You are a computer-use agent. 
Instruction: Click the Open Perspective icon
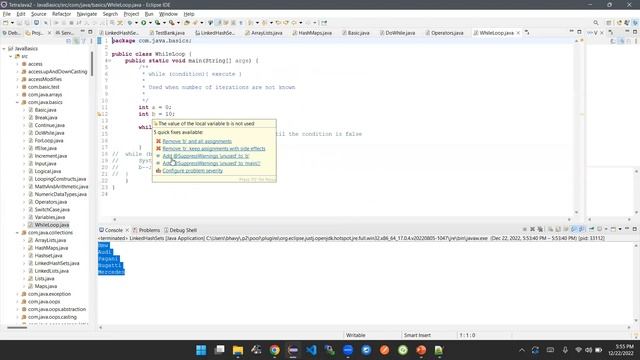click(x=609, y=23)
